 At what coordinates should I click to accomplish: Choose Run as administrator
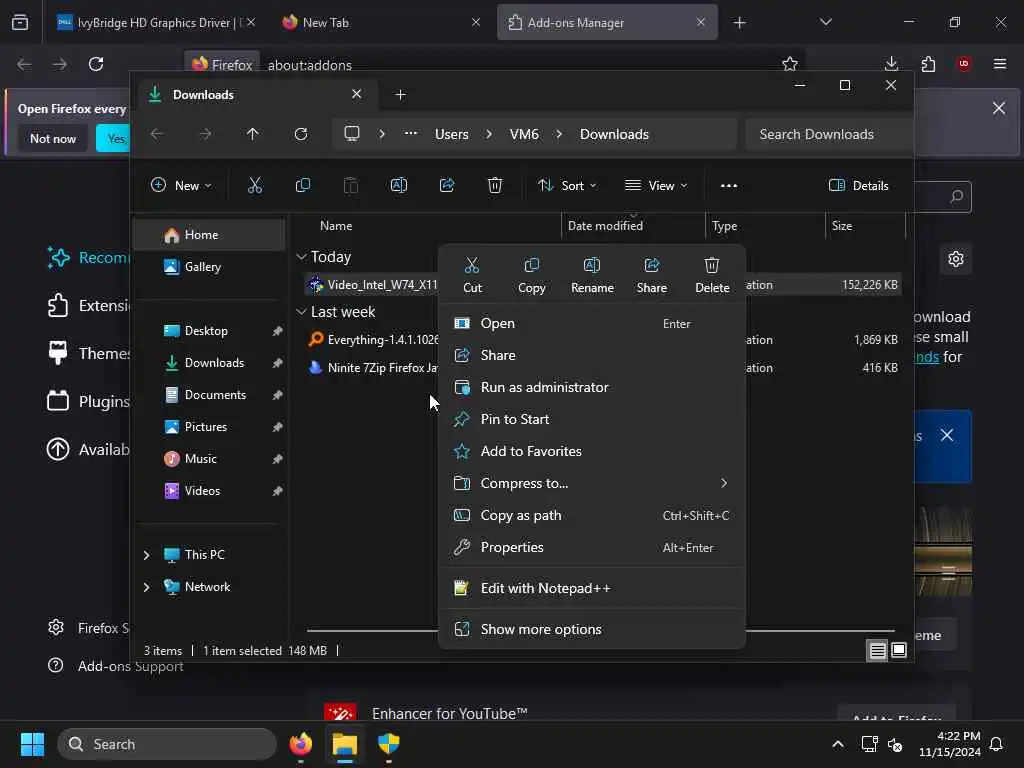click(x=592, y=387)
